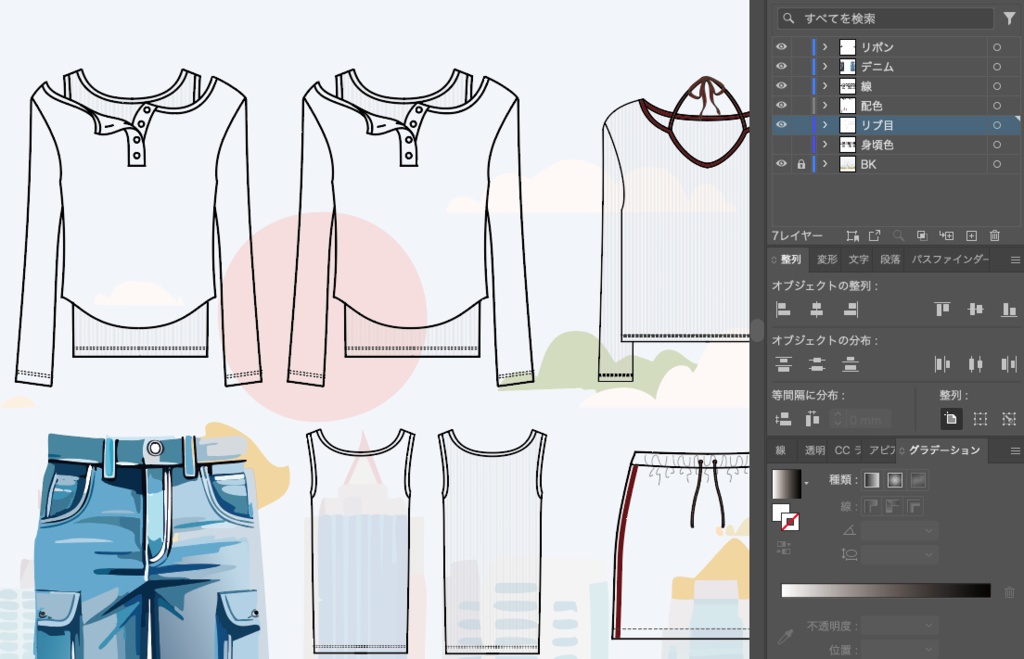Click the gradient slider bar

[885, 591]
